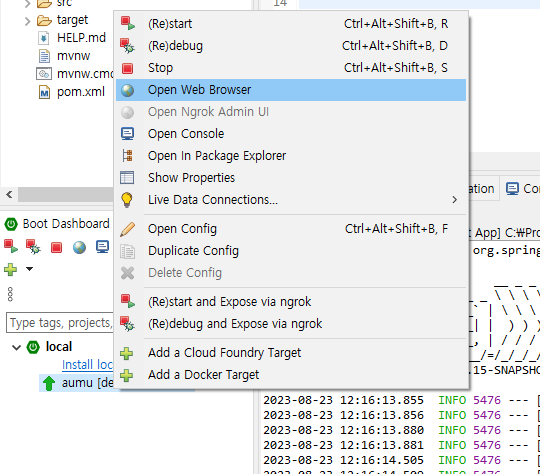Switch to the Console tab

pyautogui.click(x=522, y=189)
